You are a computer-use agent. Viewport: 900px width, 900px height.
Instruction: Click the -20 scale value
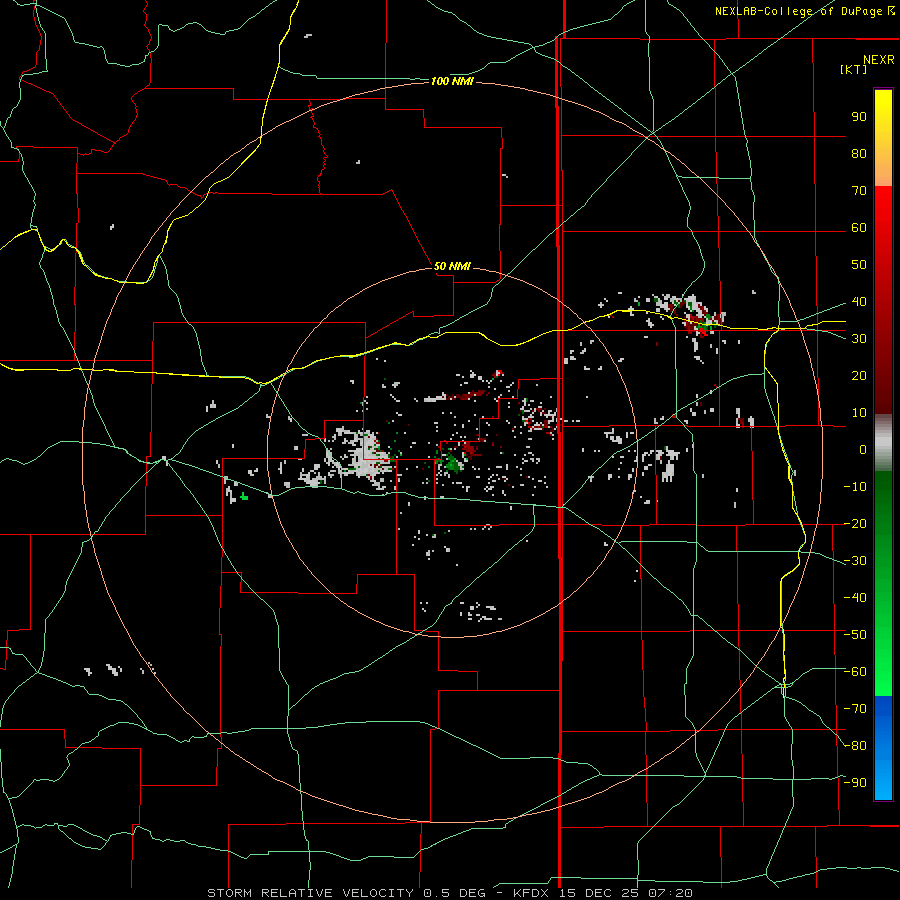(855, 523)
